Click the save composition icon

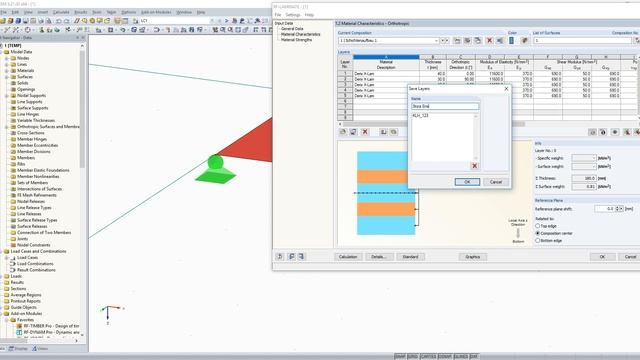click(467, 40)
